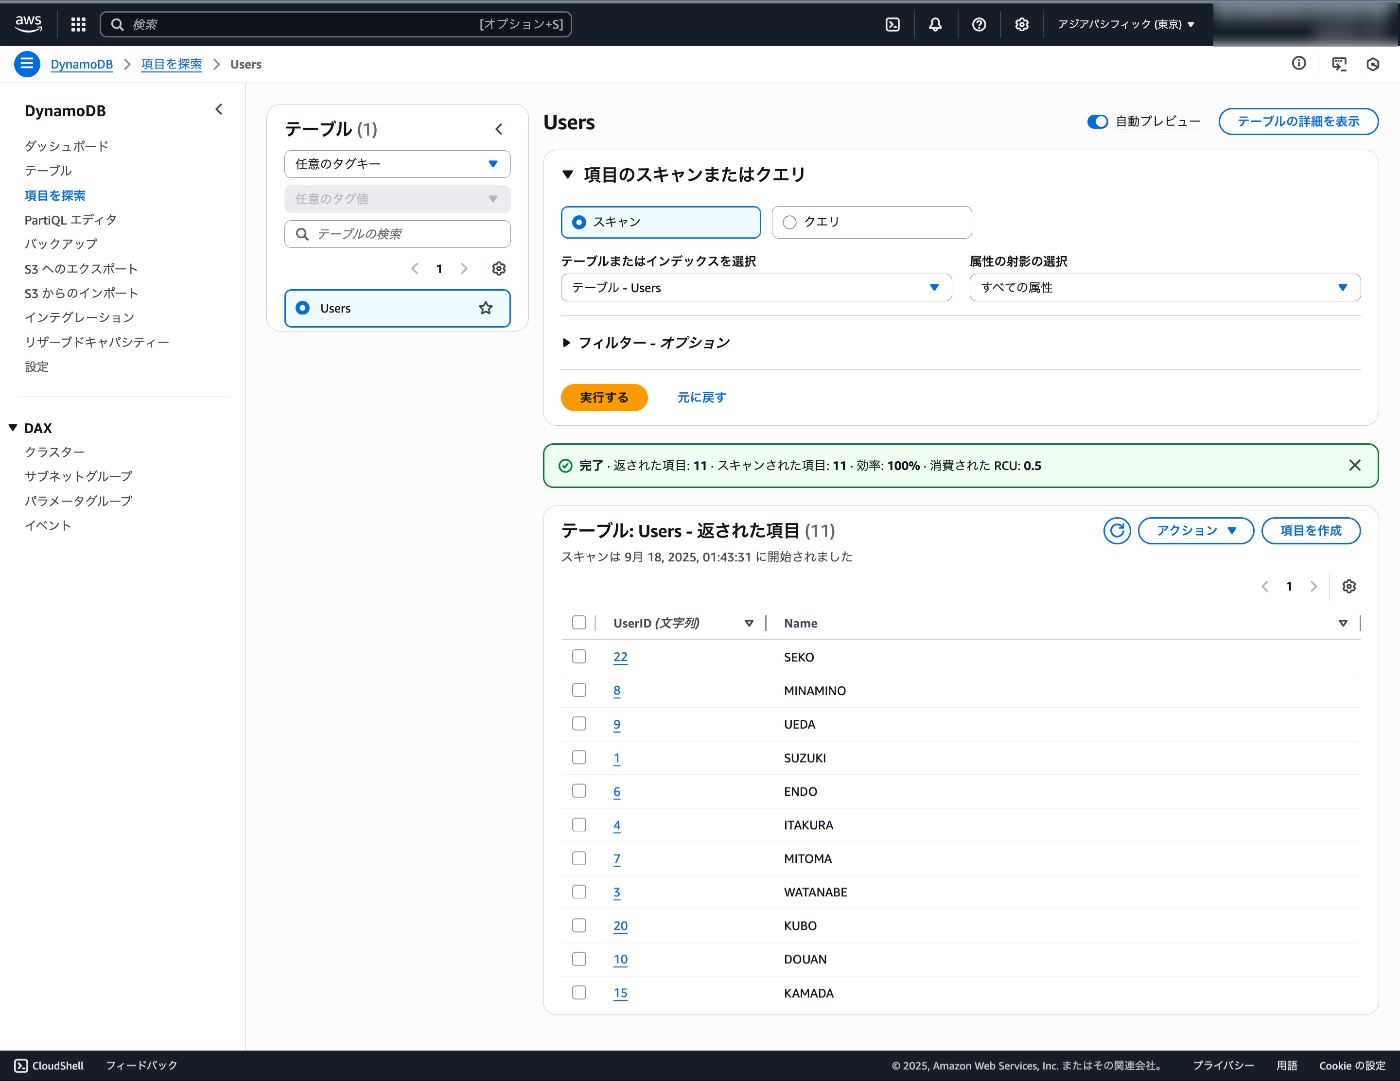This screenshot has width=1400, height=1081.
Task: Refresh the returned items
Action: point(1117,530)
